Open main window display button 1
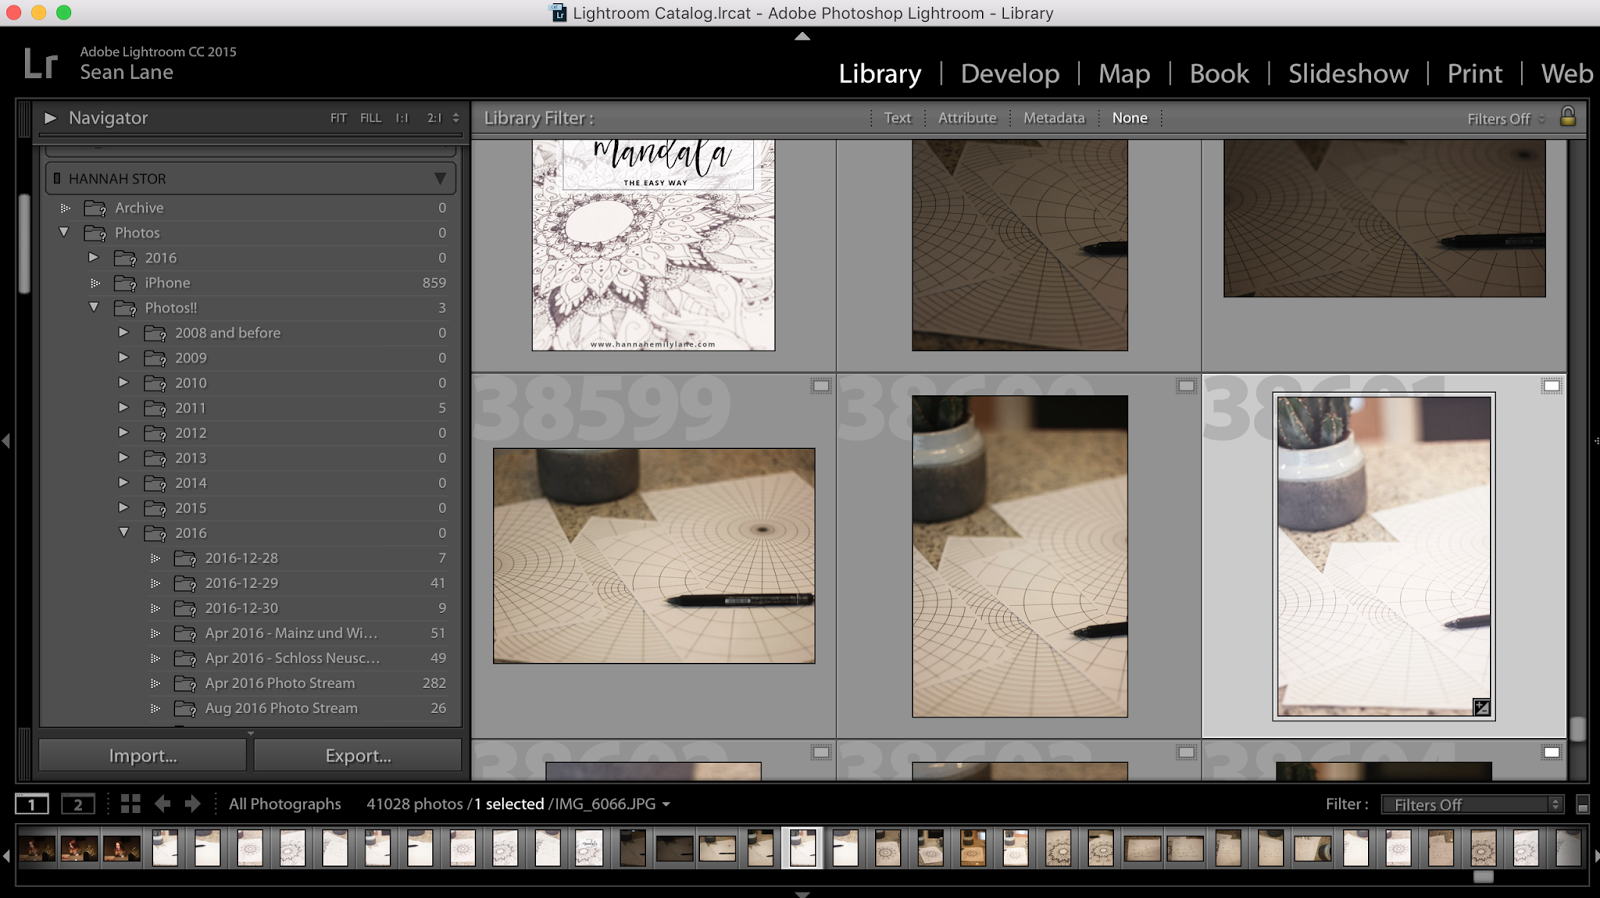Image resolution: width=1600 pixels, height=898 pixels. [x=31, y=804]
